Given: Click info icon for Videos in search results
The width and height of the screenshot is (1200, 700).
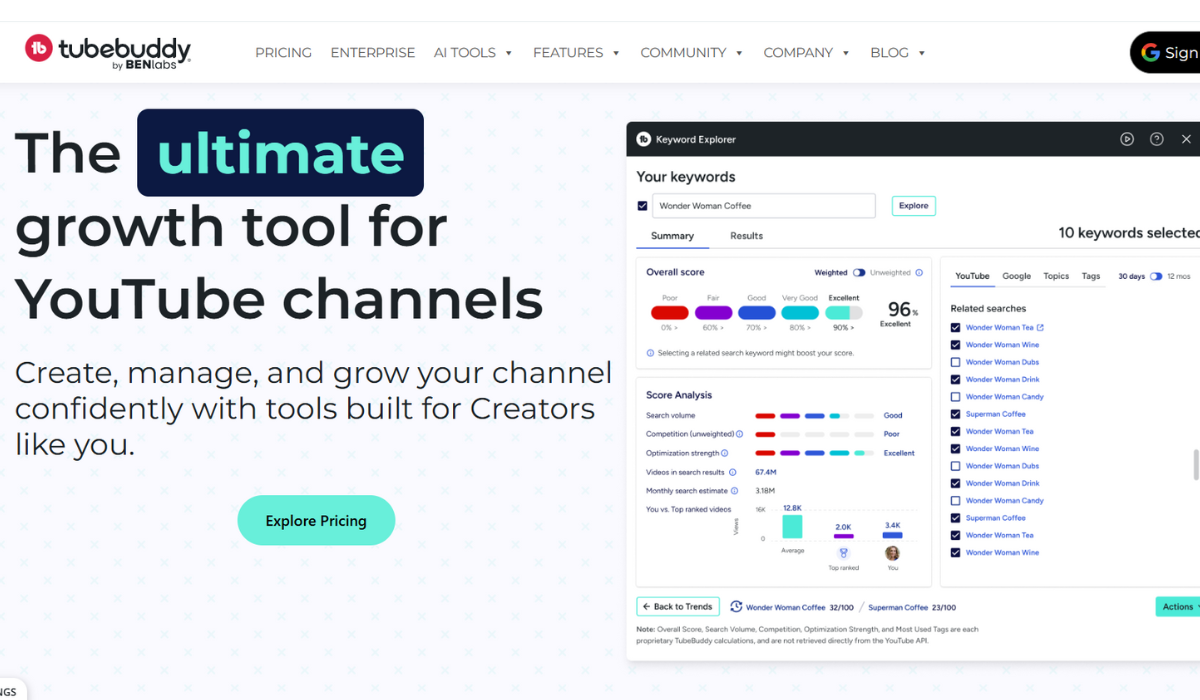Looking at the screenshot, I should click(733, 472).
